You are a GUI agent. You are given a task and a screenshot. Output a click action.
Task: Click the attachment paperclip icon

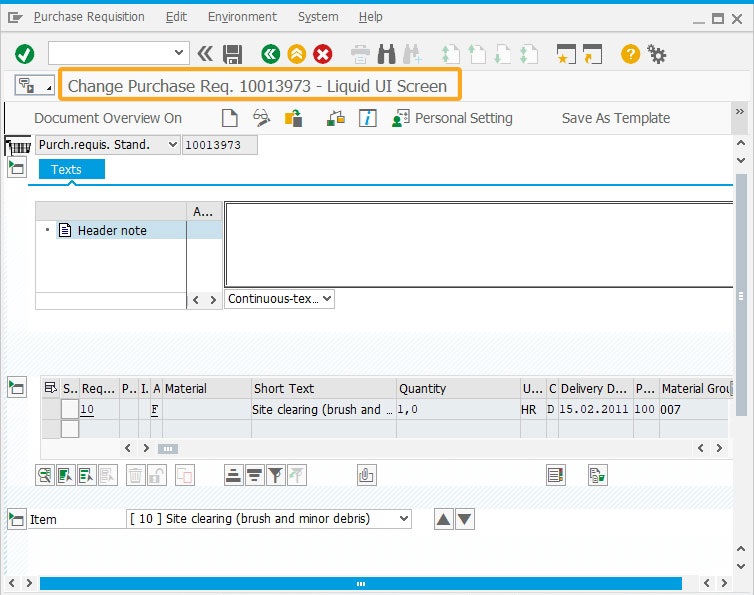click(366, 475)
